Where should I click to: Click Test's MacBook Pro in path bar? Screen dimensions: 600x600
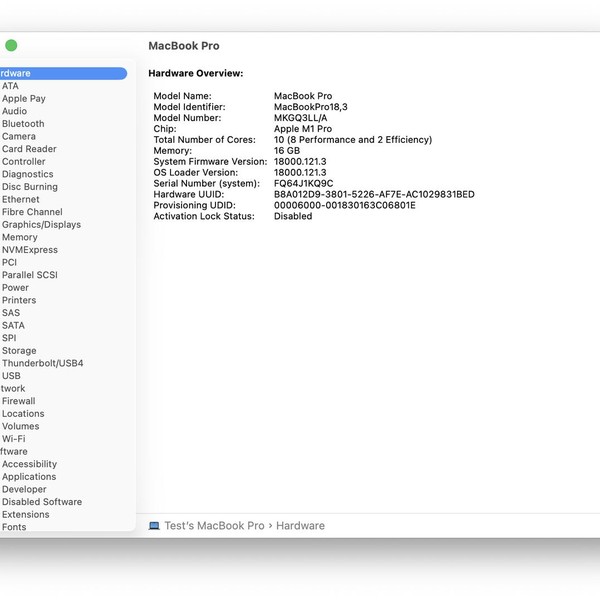click(x=215, y=526)
